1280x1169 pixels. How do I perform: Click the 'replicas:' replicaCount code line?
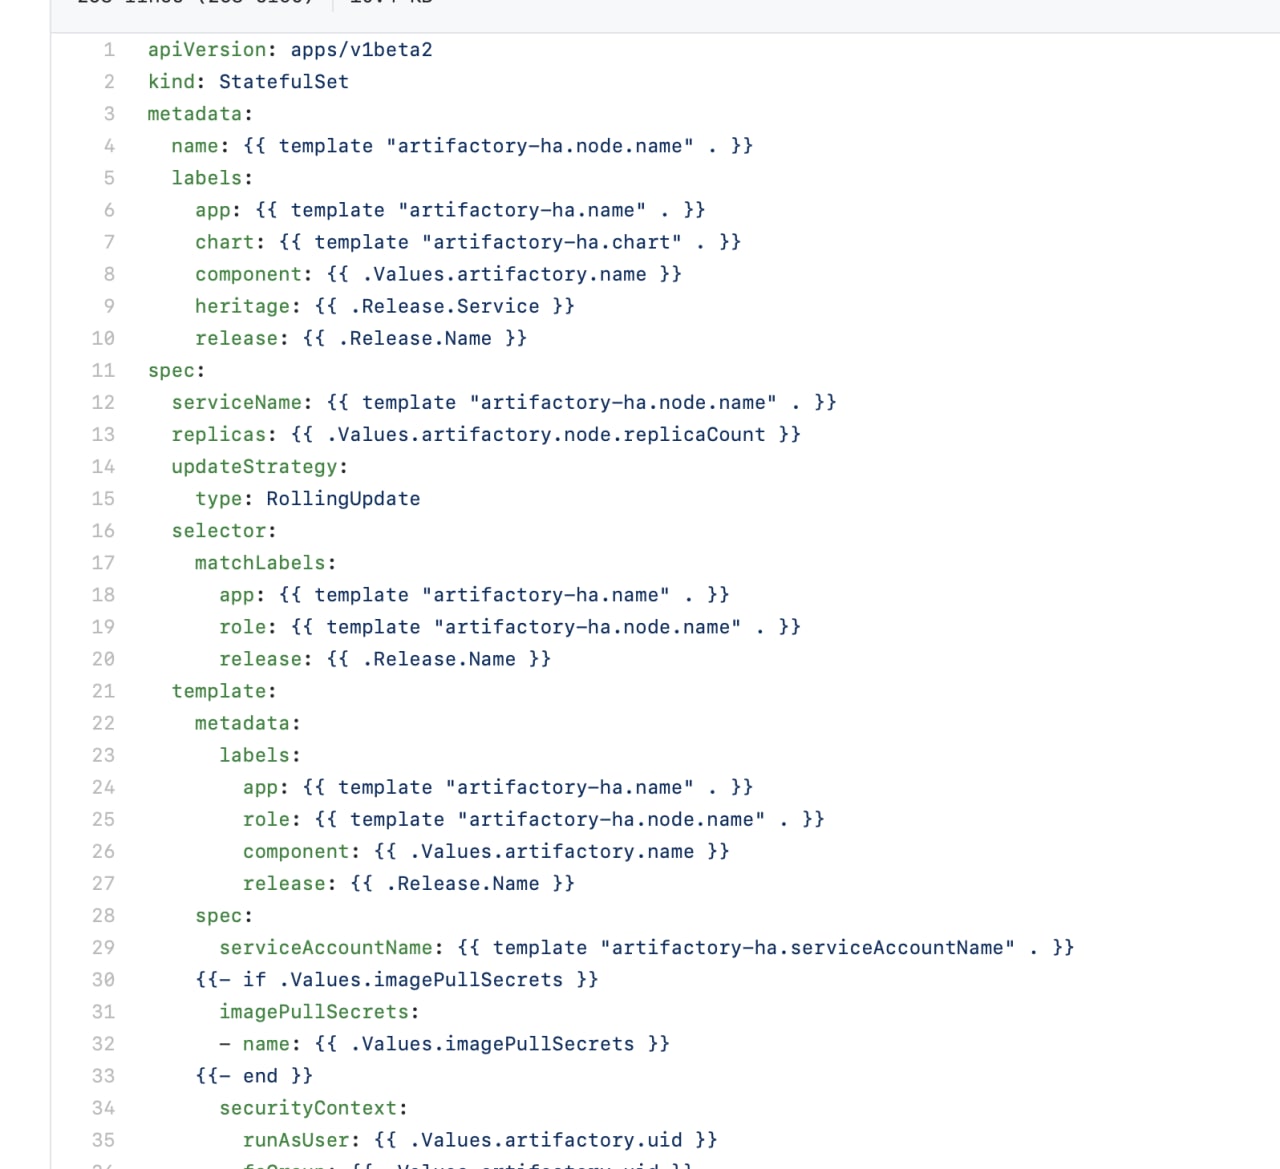pyautogui.click(x=486, y=434)
